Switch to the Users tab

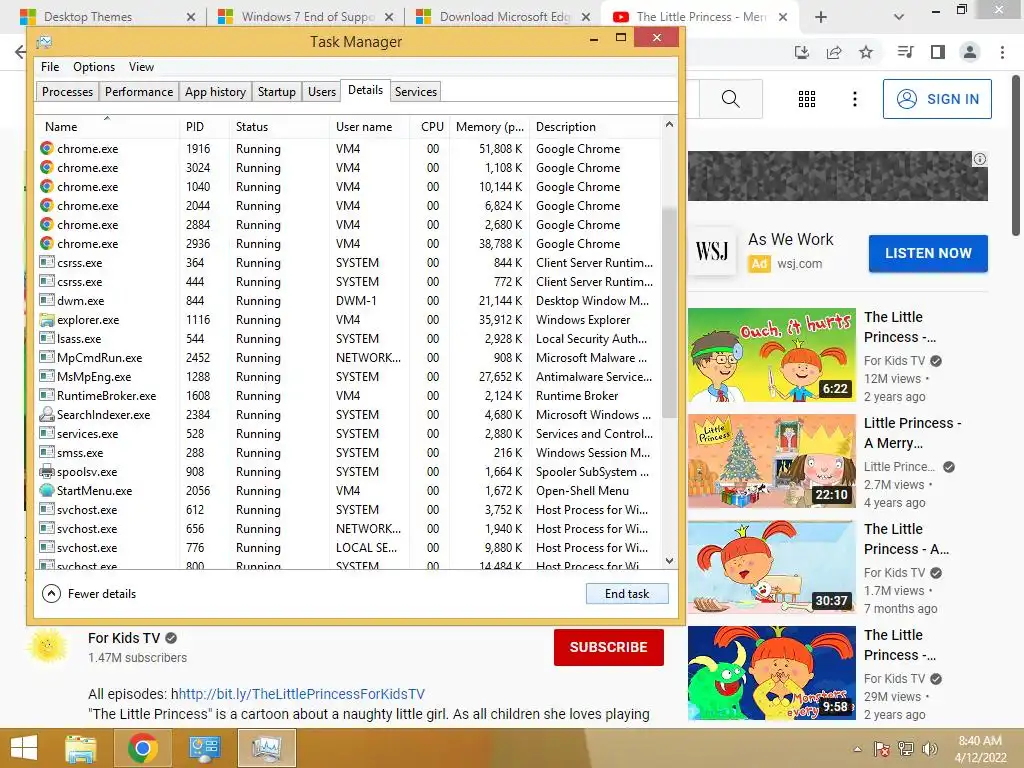[322, 91]
